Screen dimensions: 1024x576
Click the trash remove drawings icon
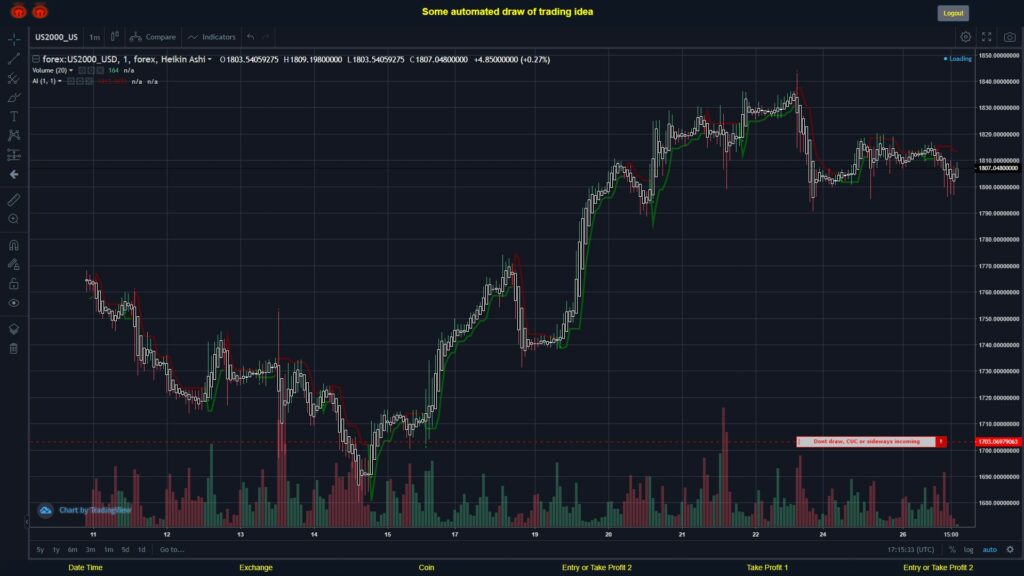pyautogui.click(x=14, y=348)
